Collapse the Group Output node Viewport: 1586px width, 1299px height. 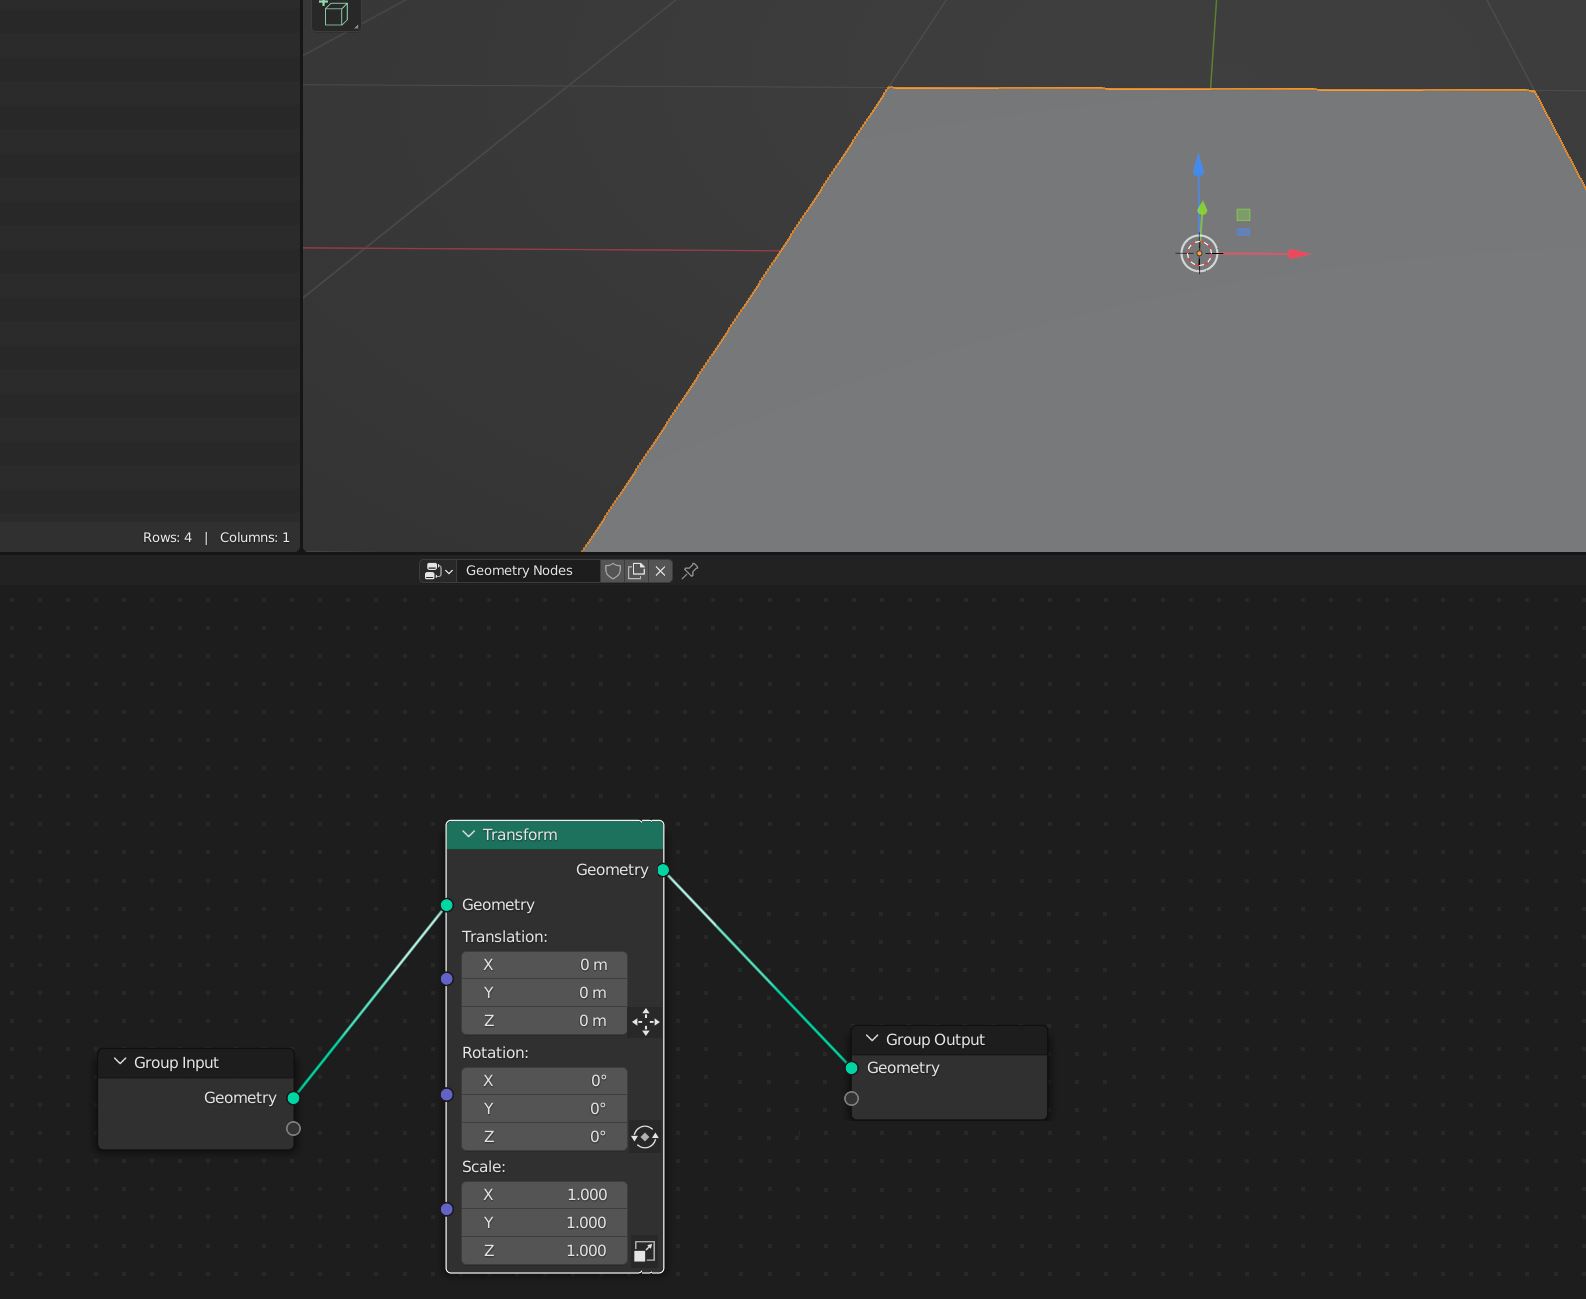pyautogui.click(x=872, y=1039)
